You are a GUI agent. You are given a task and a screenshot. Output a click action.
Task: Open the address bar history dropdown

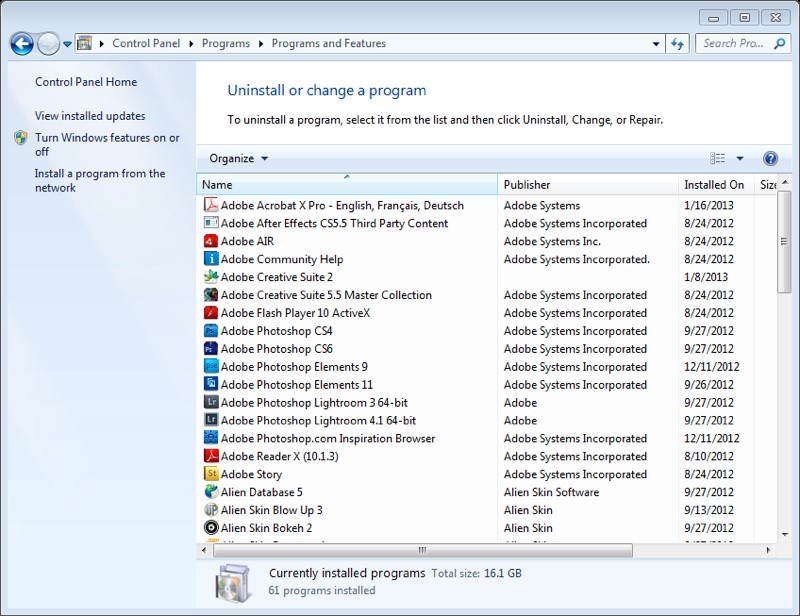pyautogui.click(x=656, y=44)
